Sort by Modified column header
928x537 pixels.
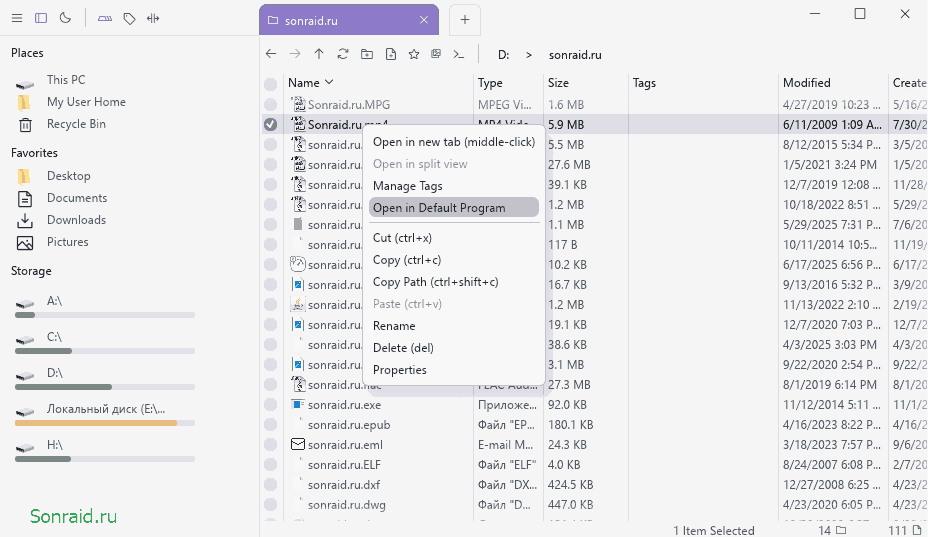[x=807, y=83]
